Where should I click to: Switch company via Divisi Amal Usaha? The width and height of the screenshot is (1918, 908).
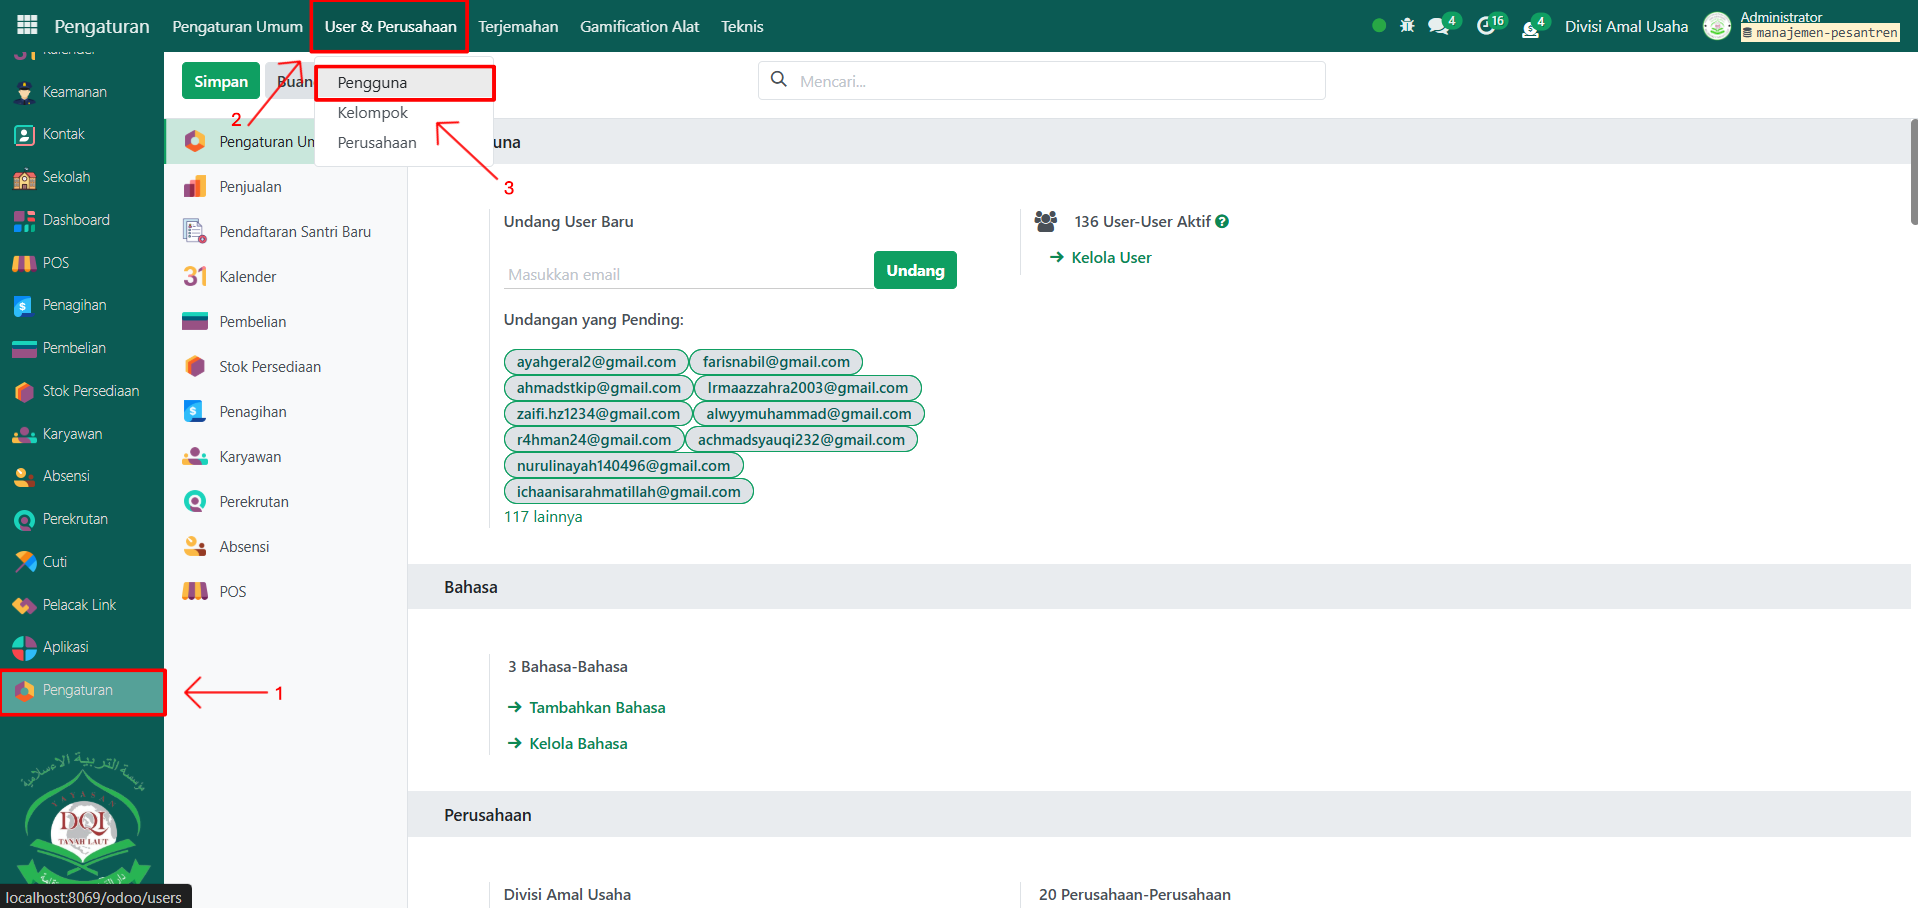(1626, 27)
